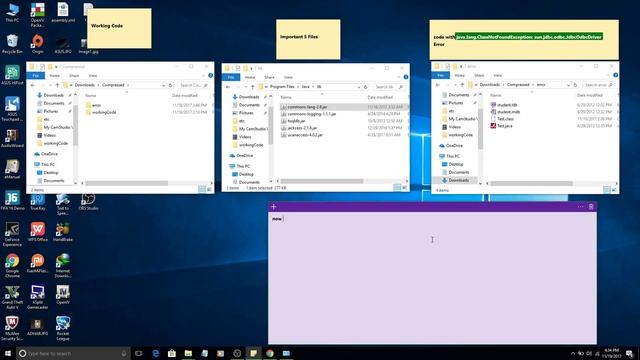This screenshot has width=640, height=360.
Task: Delete purple sticky note via trash icon
Action: tap(591, 207)
